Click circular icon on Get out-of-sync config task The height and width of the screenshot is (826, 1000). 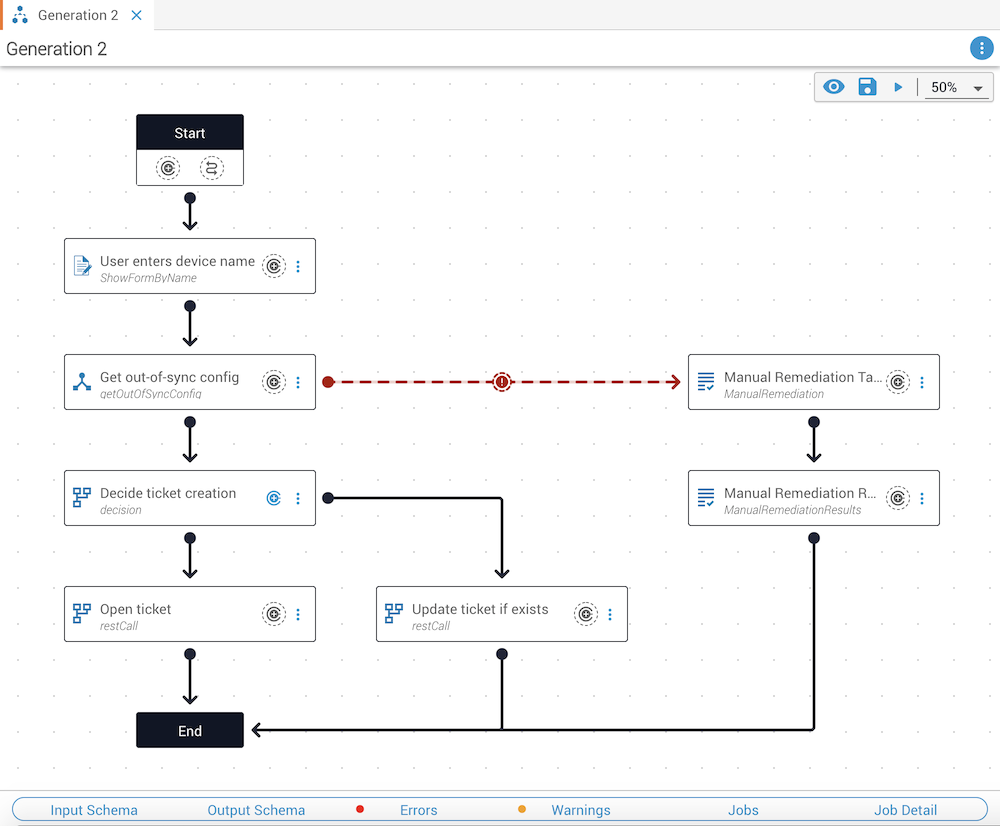(274, 382)
